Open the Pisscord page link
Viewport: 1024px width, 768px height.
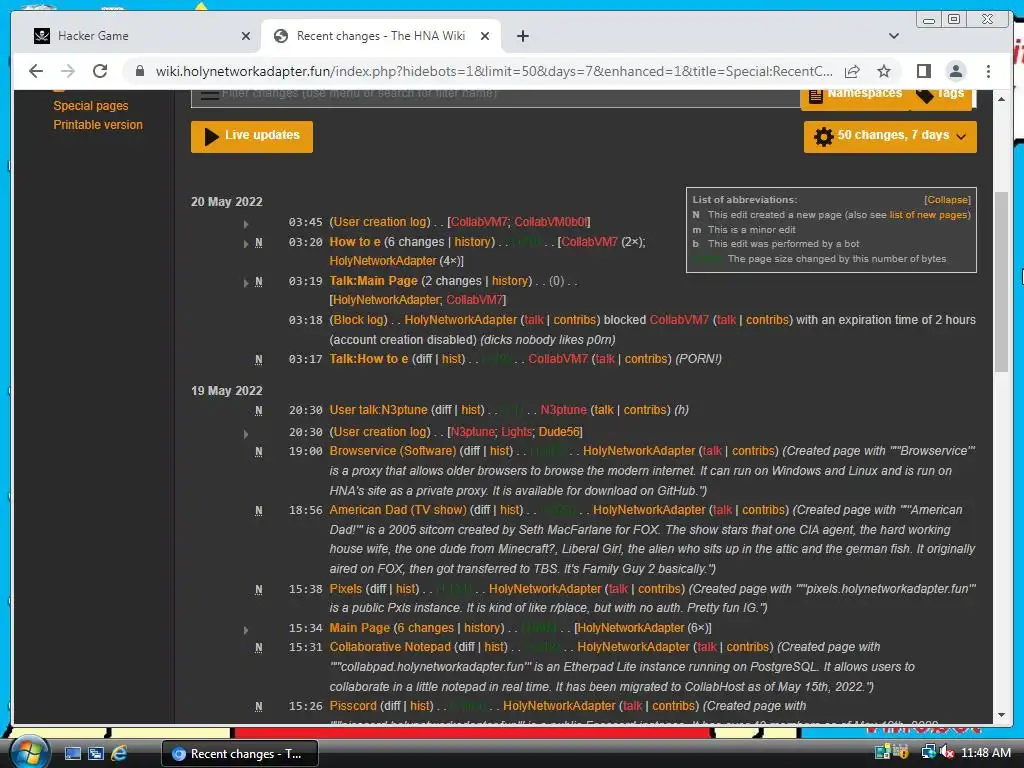[x=353, y=706]
